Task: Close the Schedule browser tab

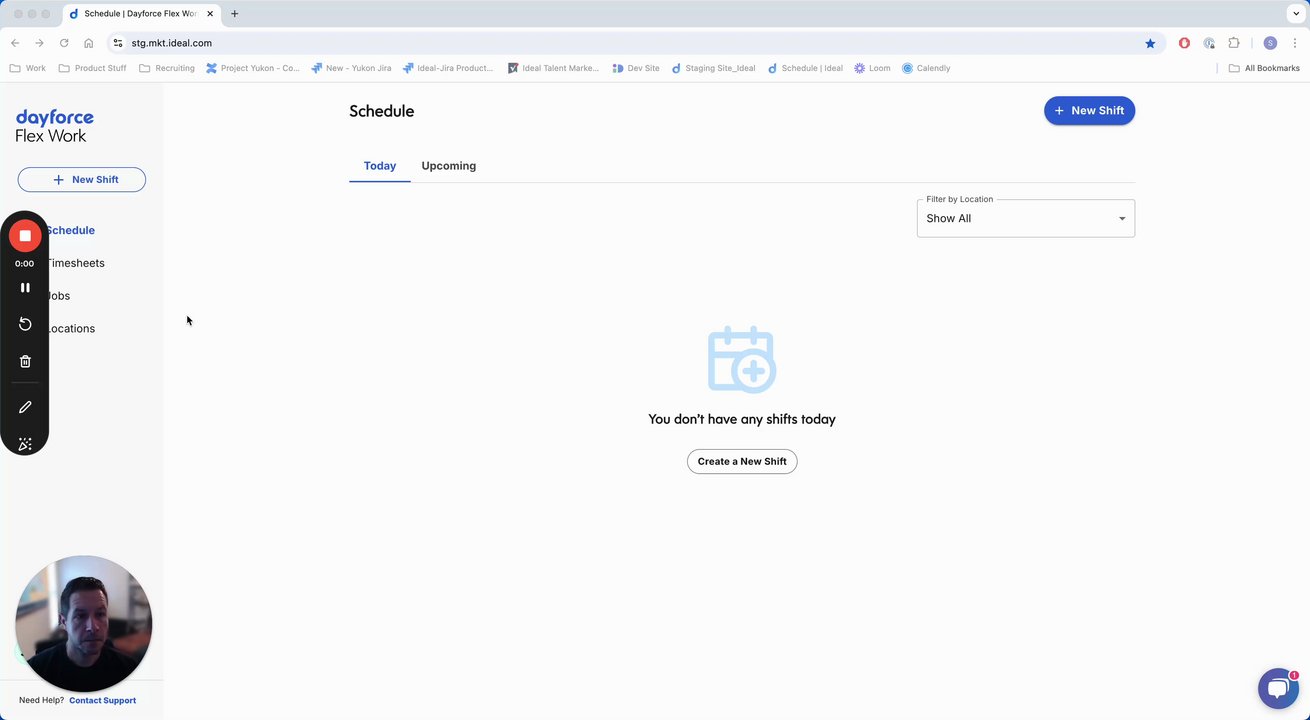Action: [210, 14]
